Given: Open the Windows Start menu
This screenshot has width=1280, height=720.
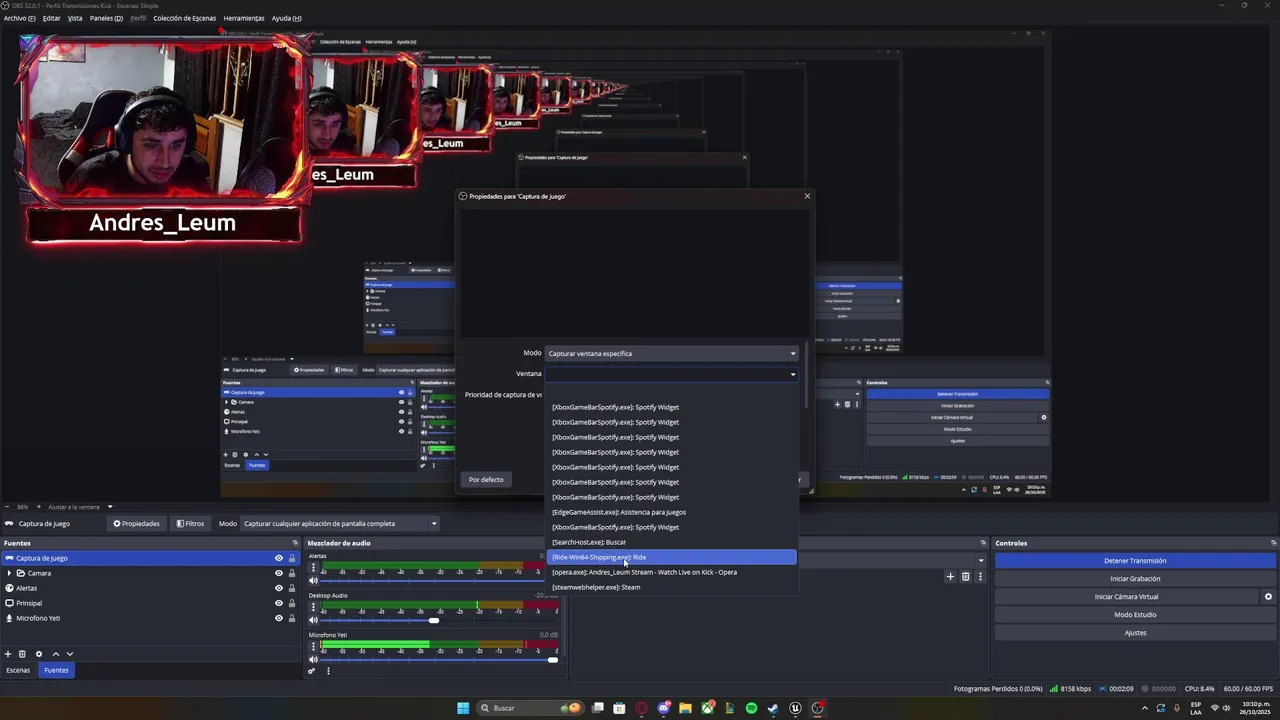Looking at the screenshot, I should (x=463, y=708).
